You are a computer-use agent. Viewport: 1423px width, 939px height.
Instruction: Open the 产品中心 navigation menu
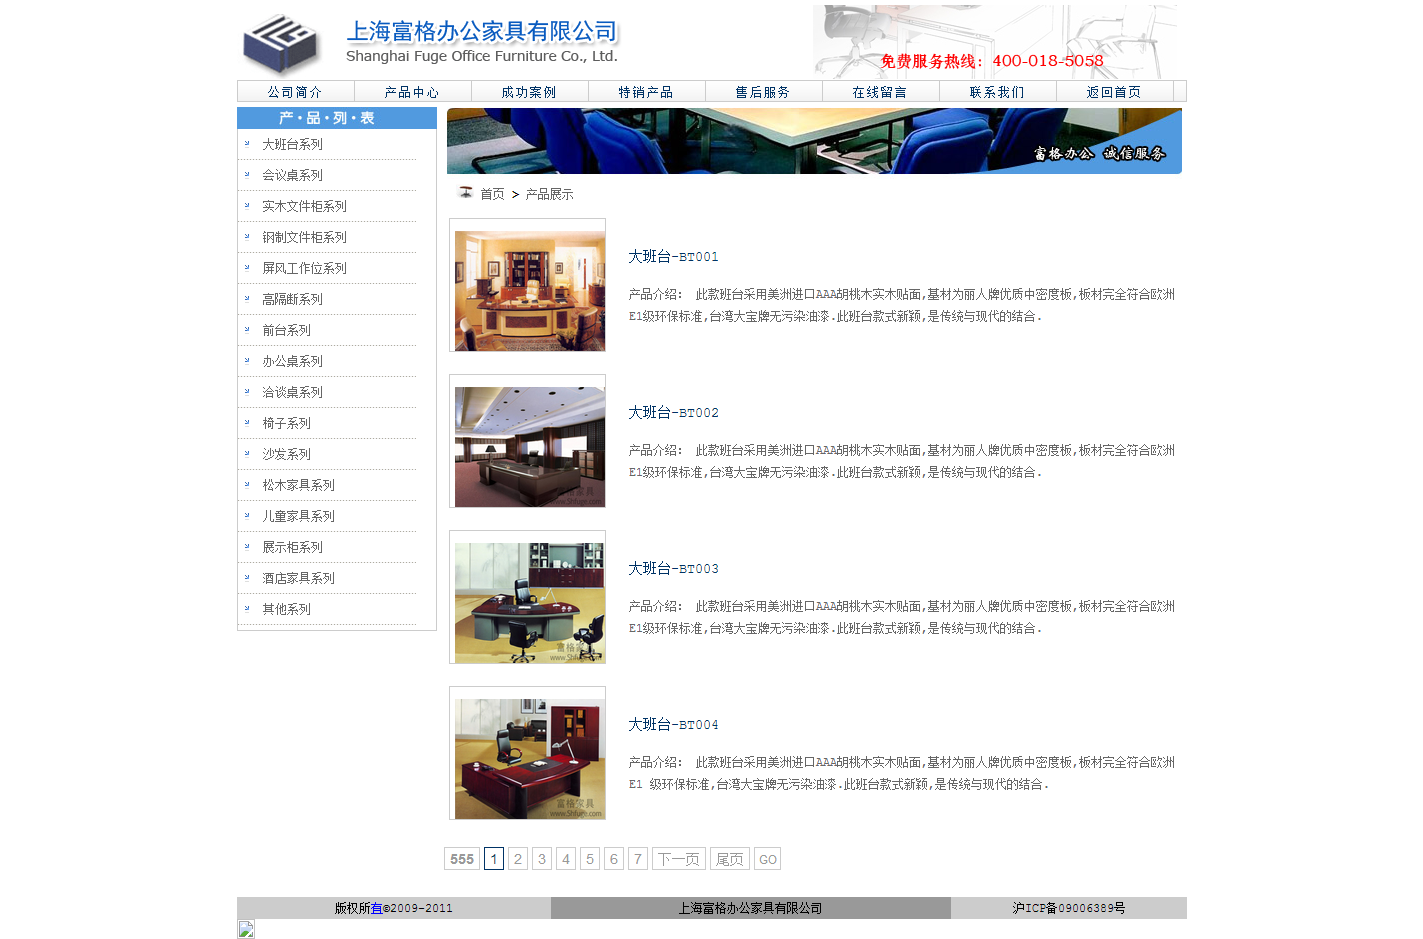tap(411, 92)
